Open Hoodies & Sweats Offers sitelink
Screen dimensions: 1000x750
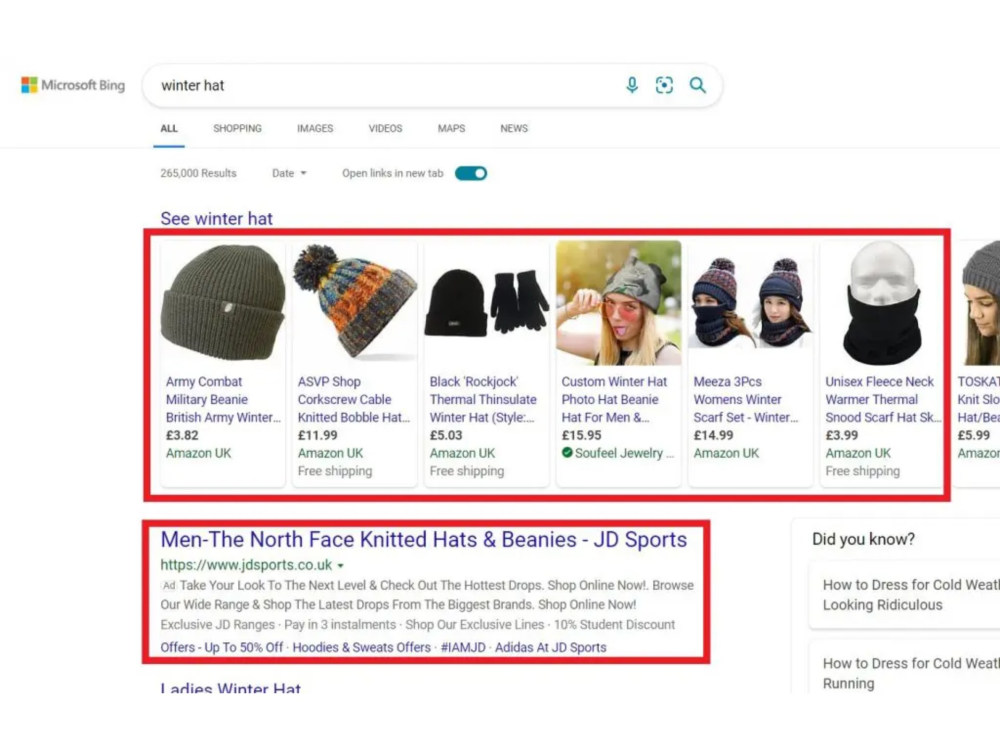pyautogui.click(x=362, y=647)
